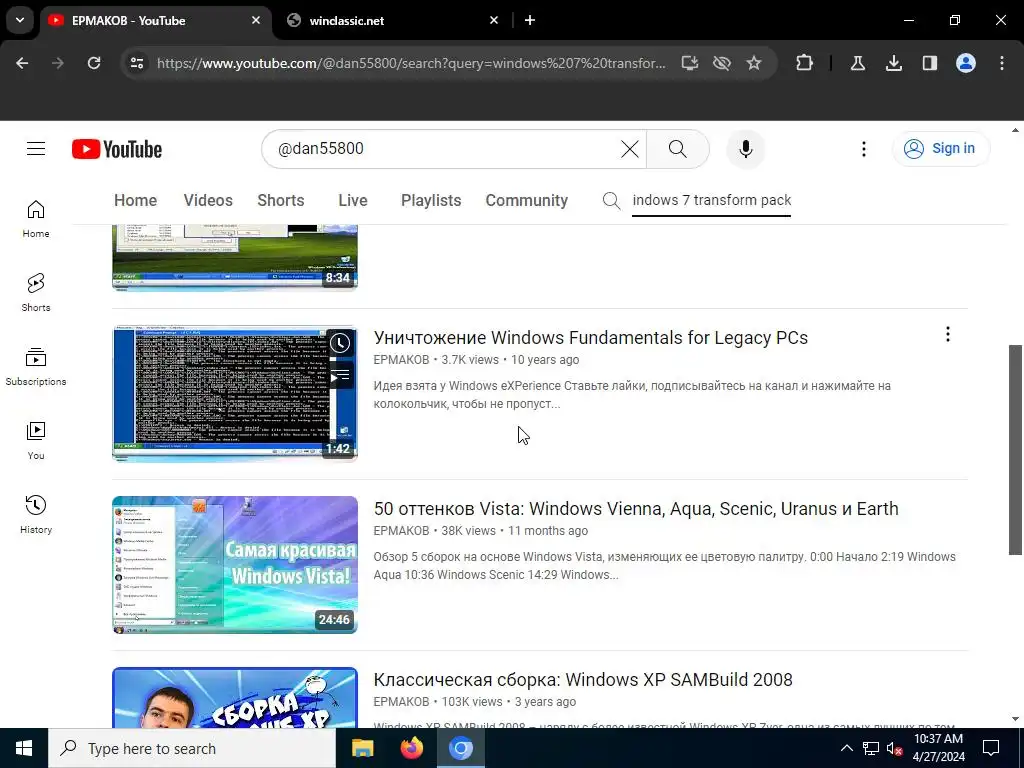This screenshot has width=1024, height=768.
Task: Open Firefox from the taskbar
Action: [411, 748]
